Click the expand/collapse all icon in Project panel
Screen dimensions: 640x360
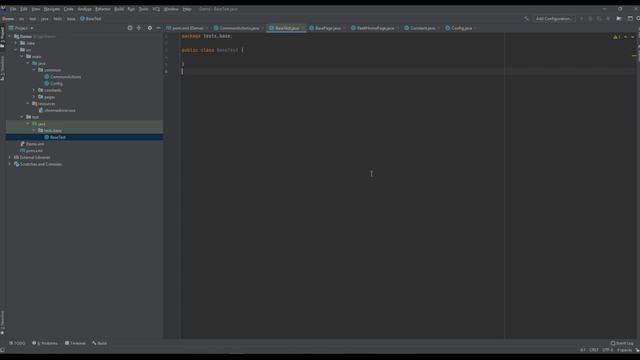tap(139, 28)
